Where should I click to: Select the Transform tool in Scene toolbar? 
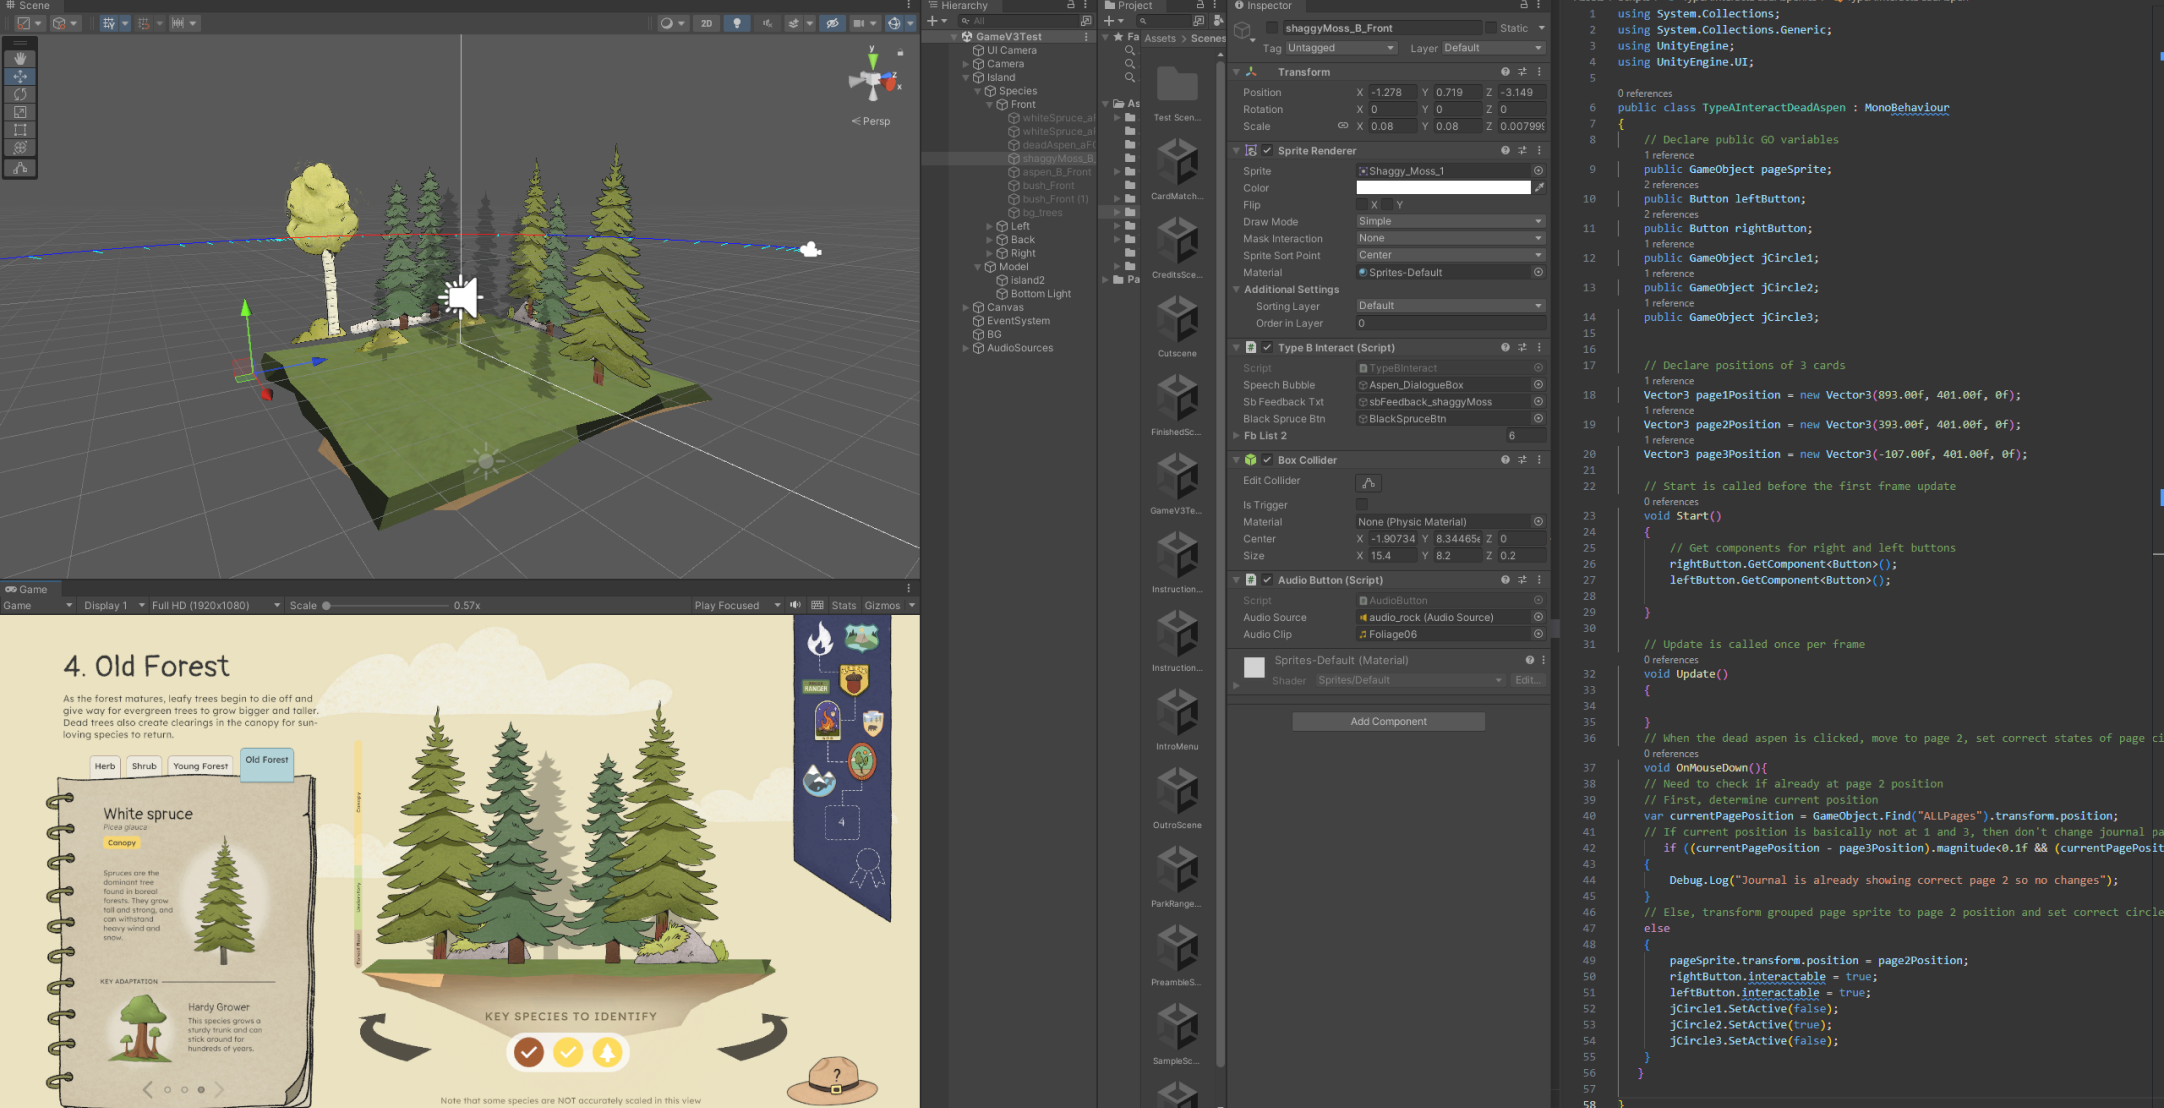pos(20,148)
